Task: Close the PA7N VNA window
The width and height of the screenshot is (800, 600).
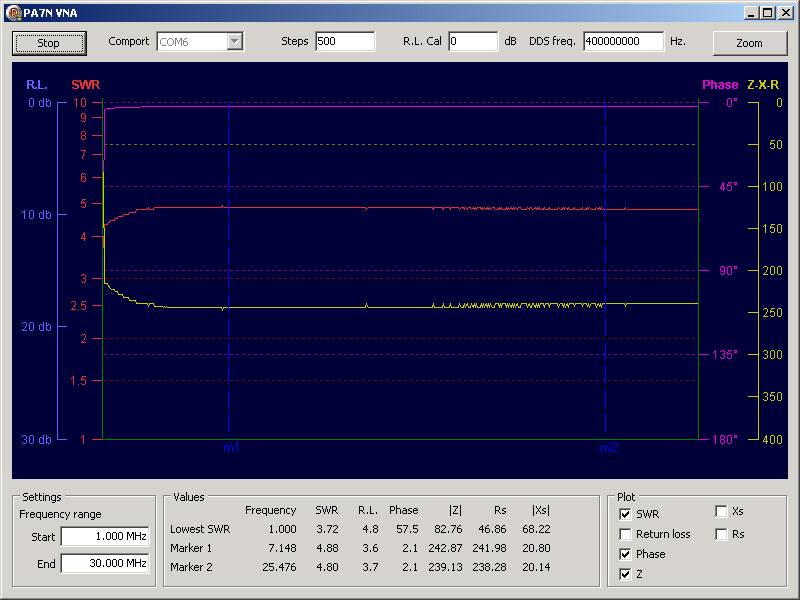Action: pos(785,12)
